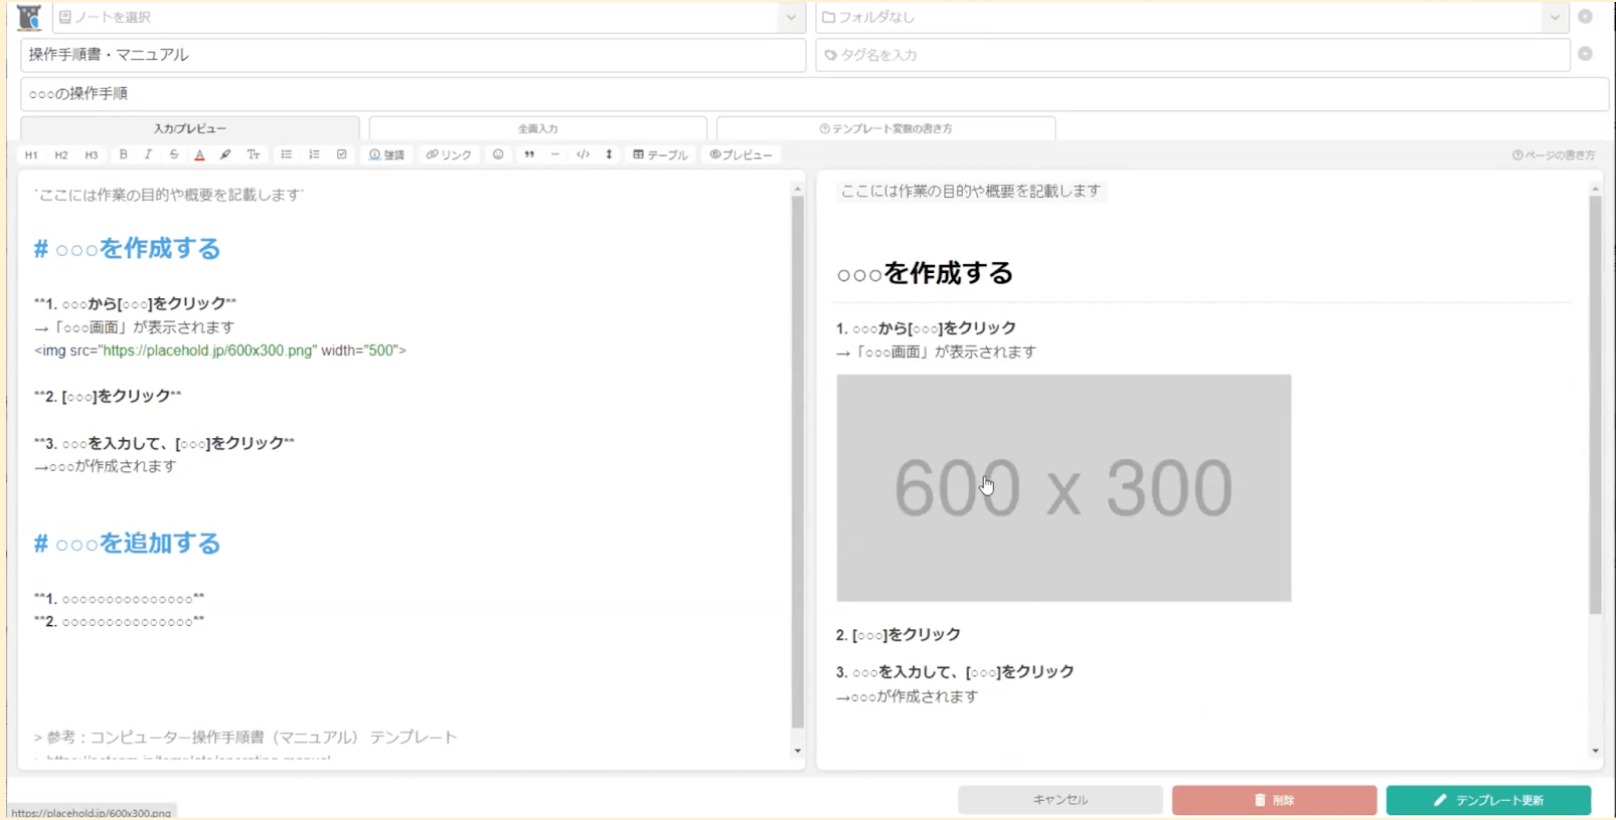
Task: Switch to the 入力/プレビュー tab
Action: click(x=190, y=128)
